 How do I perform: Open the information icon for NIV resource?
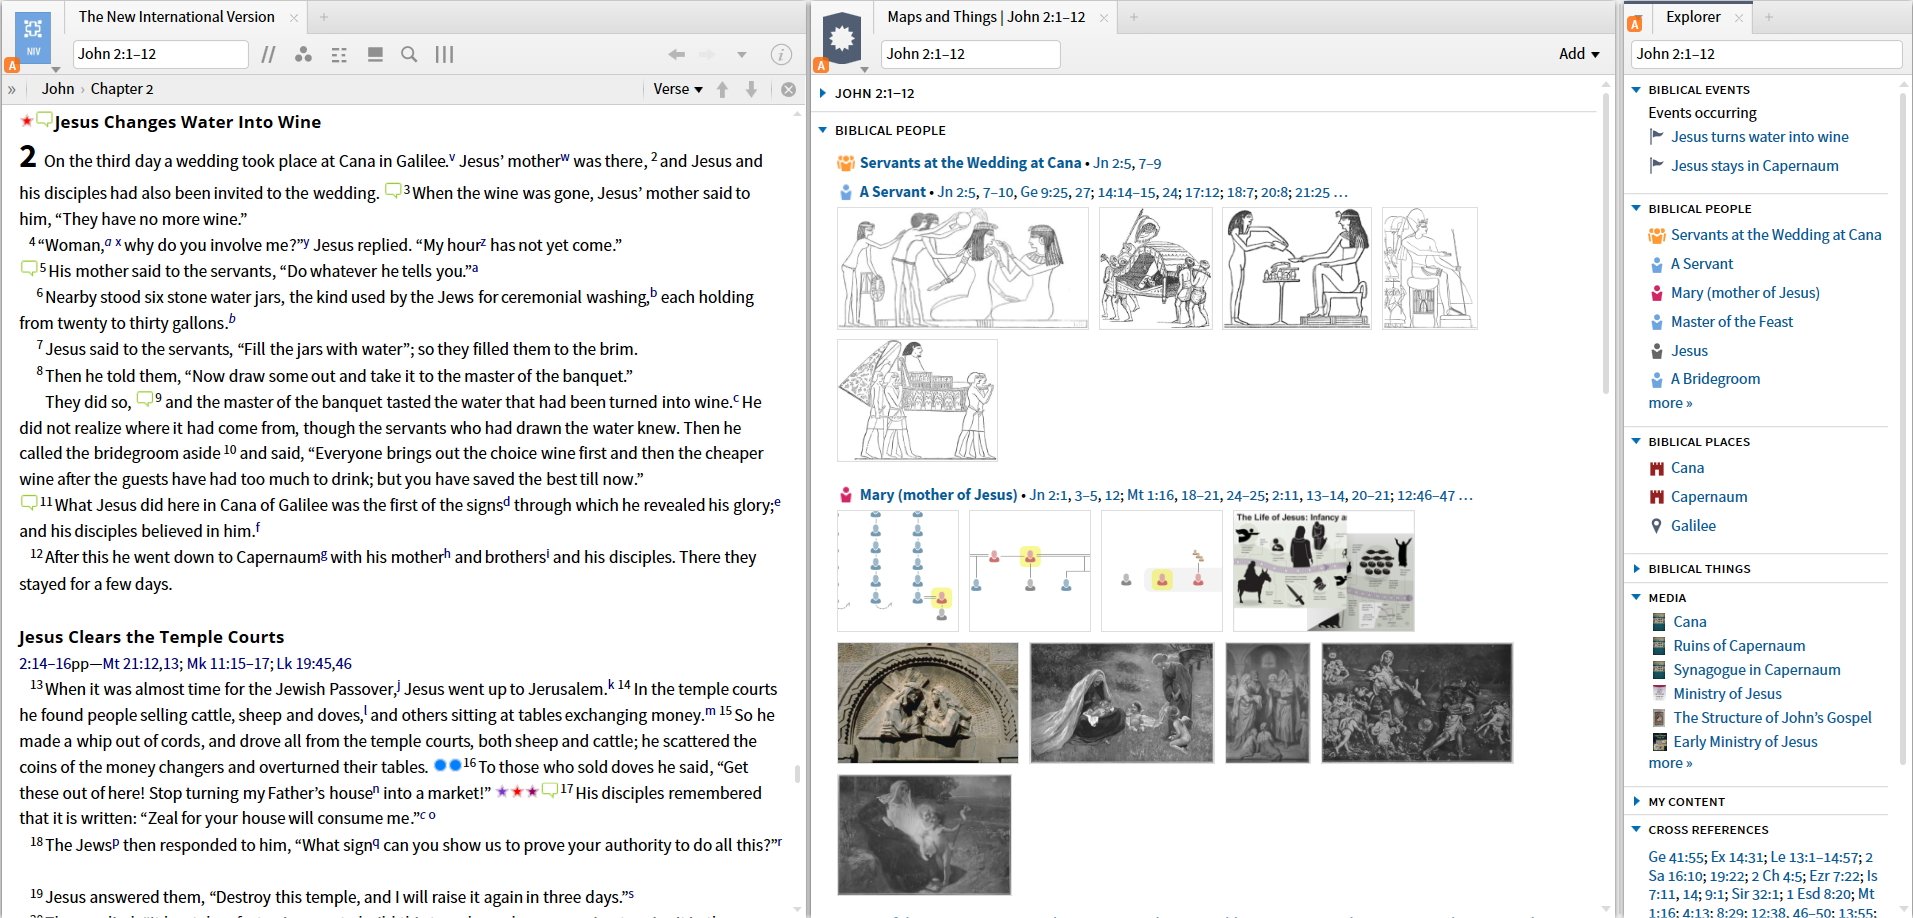781,55
